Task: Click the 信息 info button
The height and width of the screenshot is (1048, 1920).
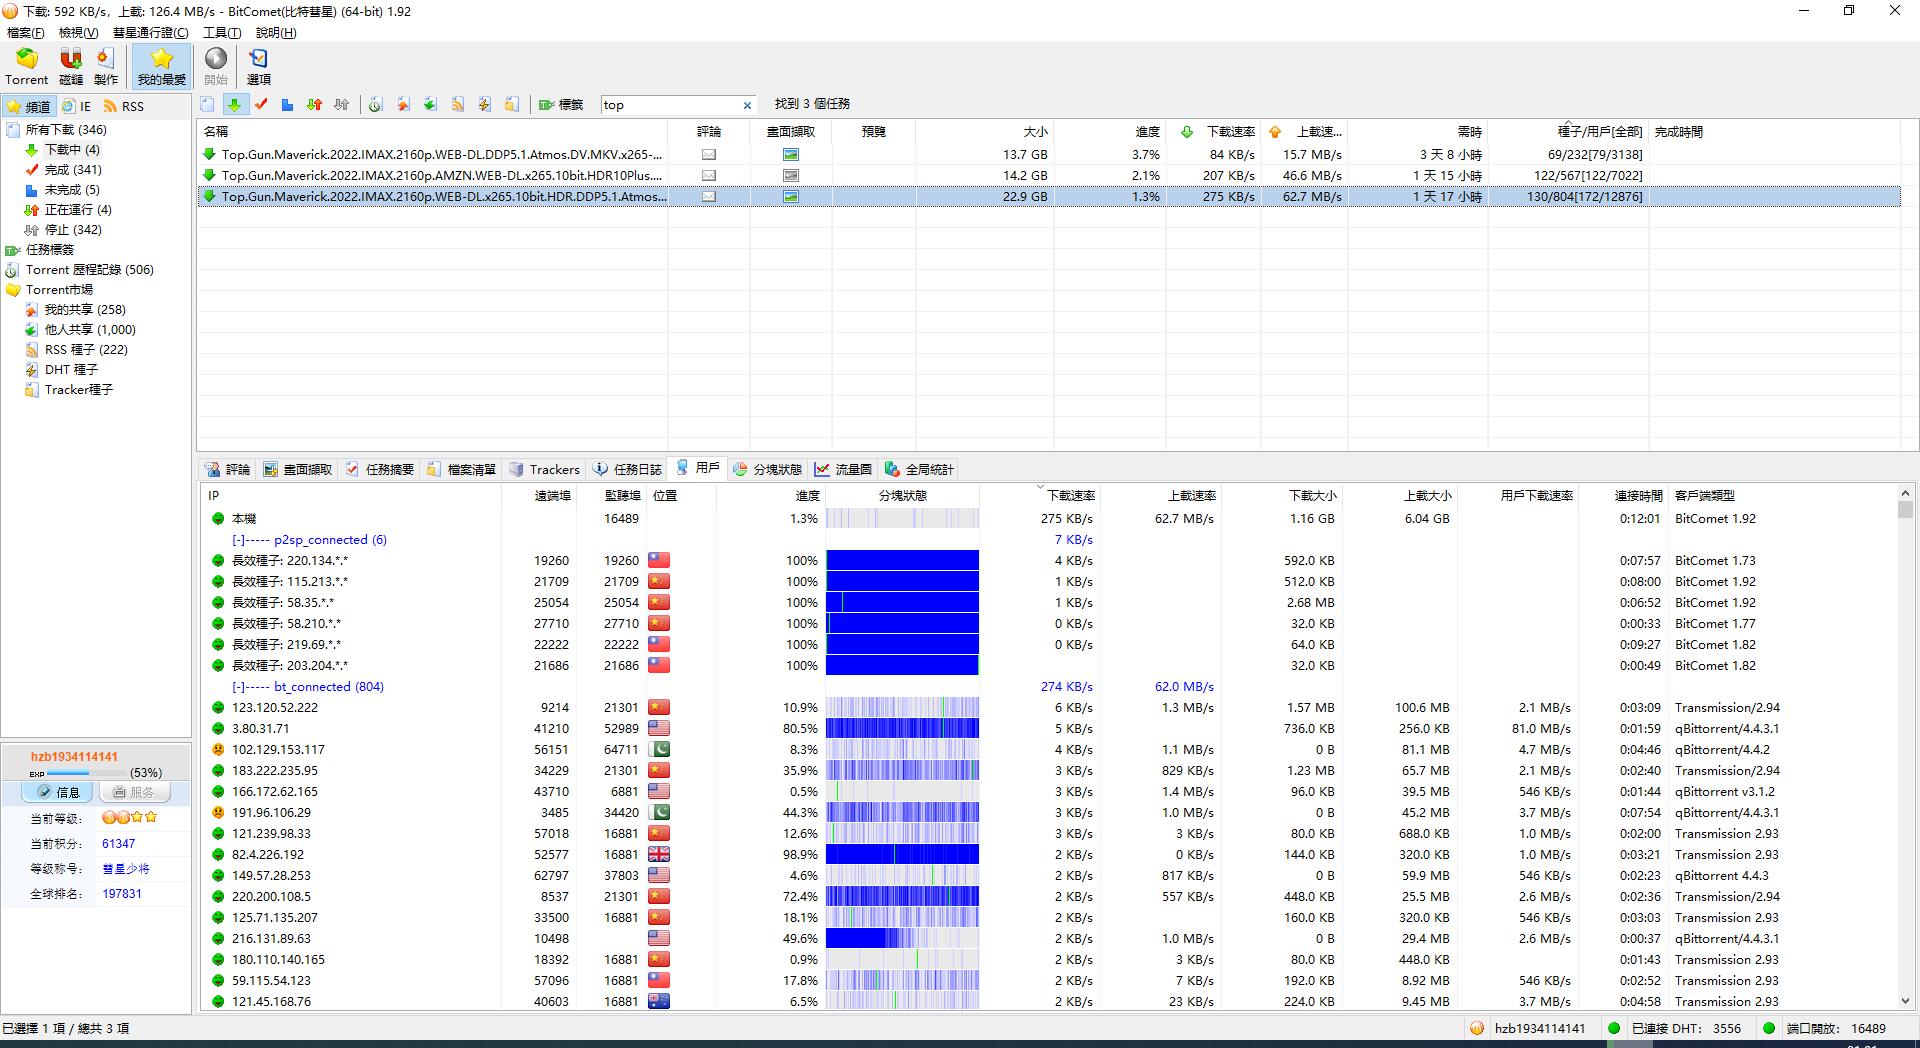Action: [x=58, y=792]
